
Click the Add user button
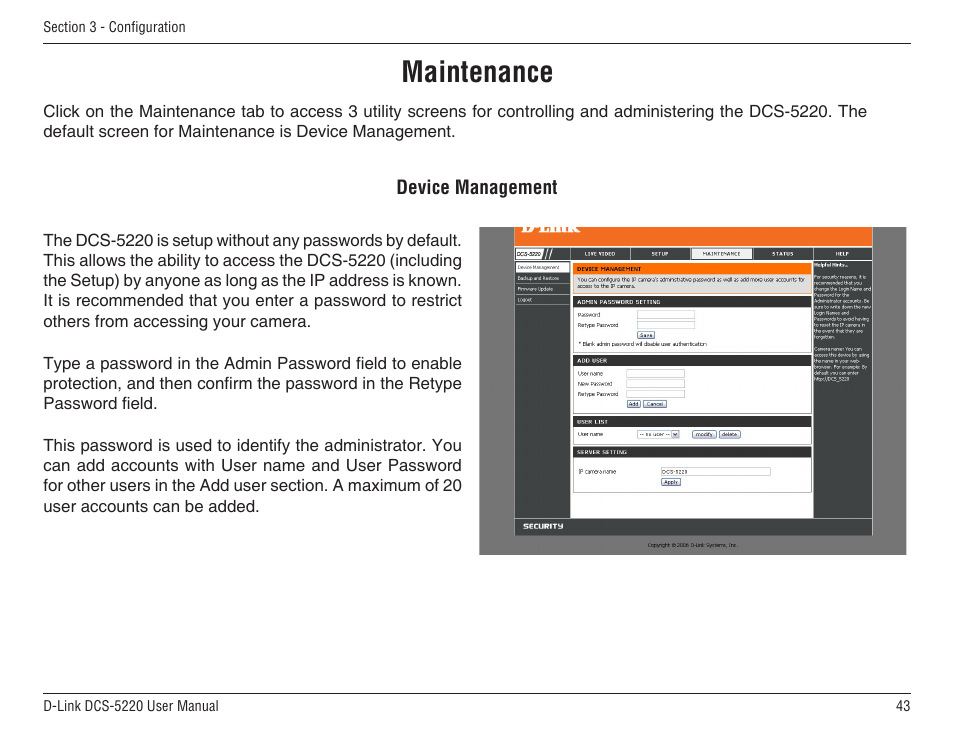coord(633,404)
